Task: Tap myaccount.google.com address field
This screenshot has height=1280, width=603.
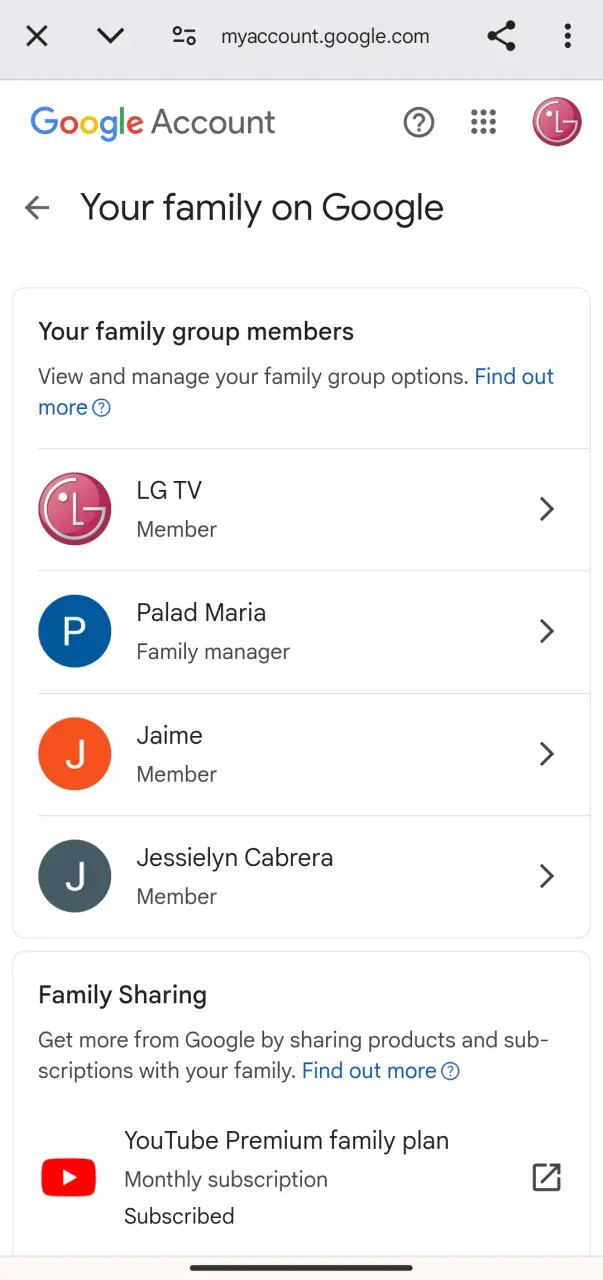Action: pos(325,37)
